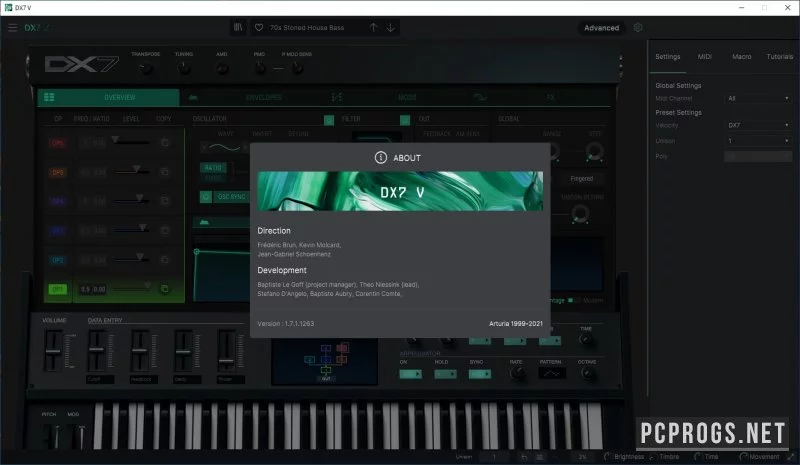
Task: Open the Midi Channel dropdown
Action: 758,98
